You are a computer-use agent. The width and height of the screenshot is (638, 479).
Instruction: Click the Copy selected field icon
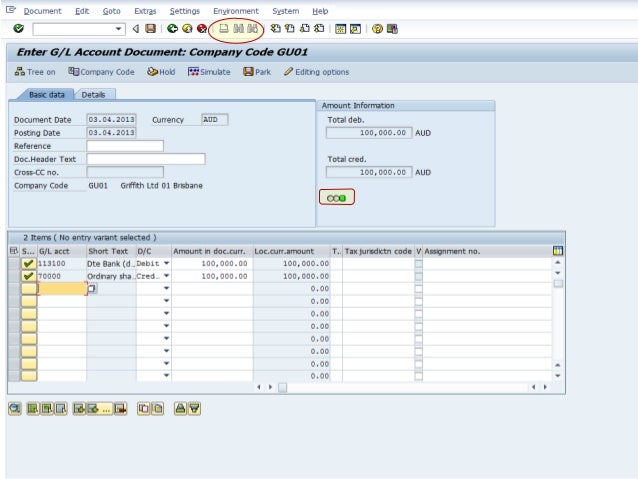[x=157, y=408]
